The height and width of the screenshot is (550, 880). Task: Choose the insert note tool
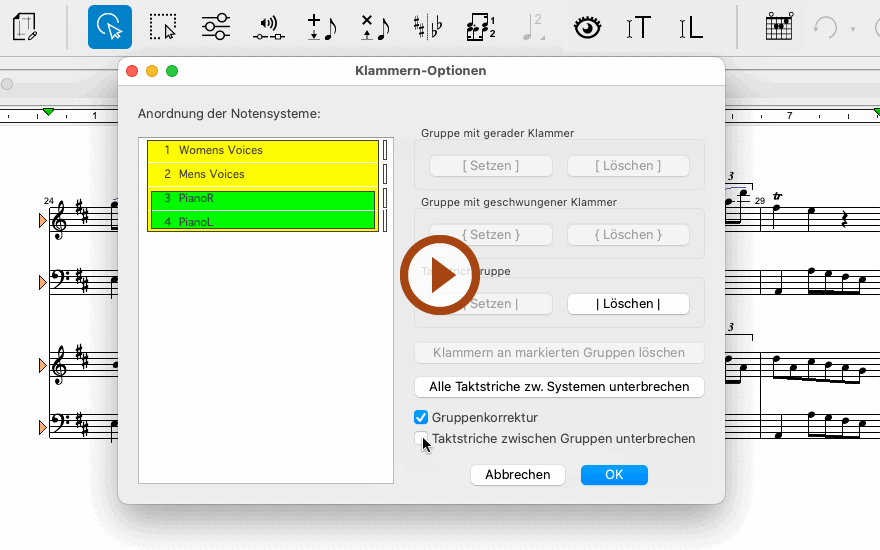coord(321,27)
